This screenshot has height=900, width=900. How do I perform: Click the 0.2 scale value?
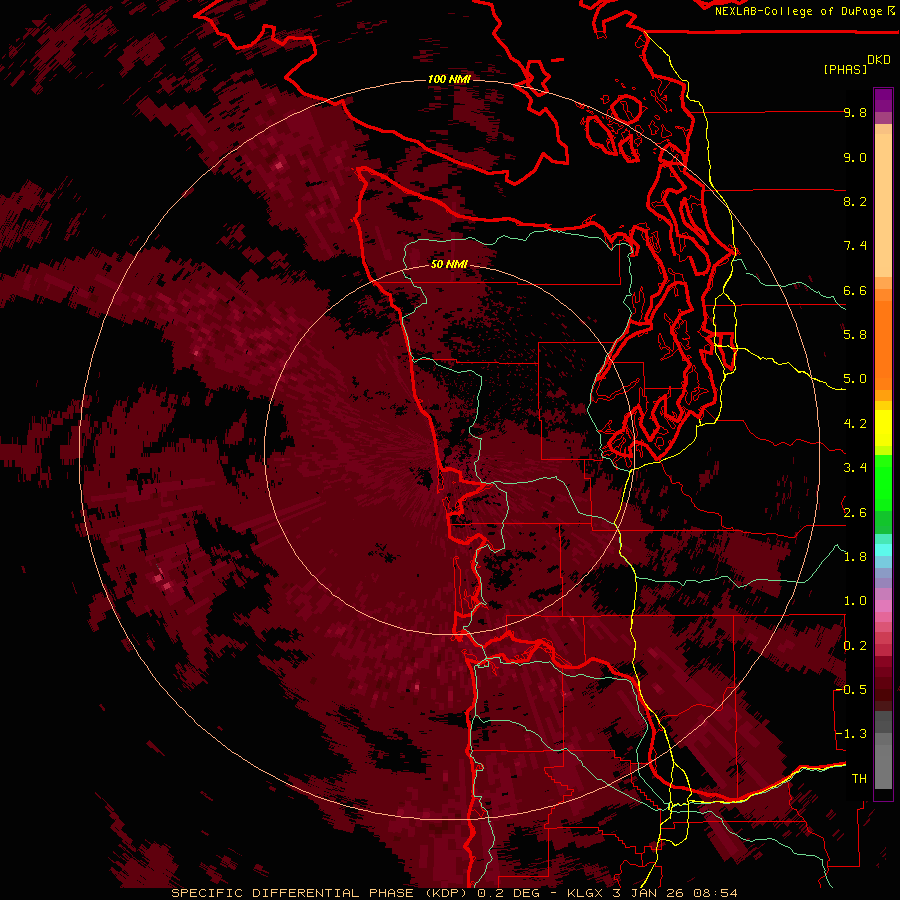pyautogui.click(x=855, y=646)
